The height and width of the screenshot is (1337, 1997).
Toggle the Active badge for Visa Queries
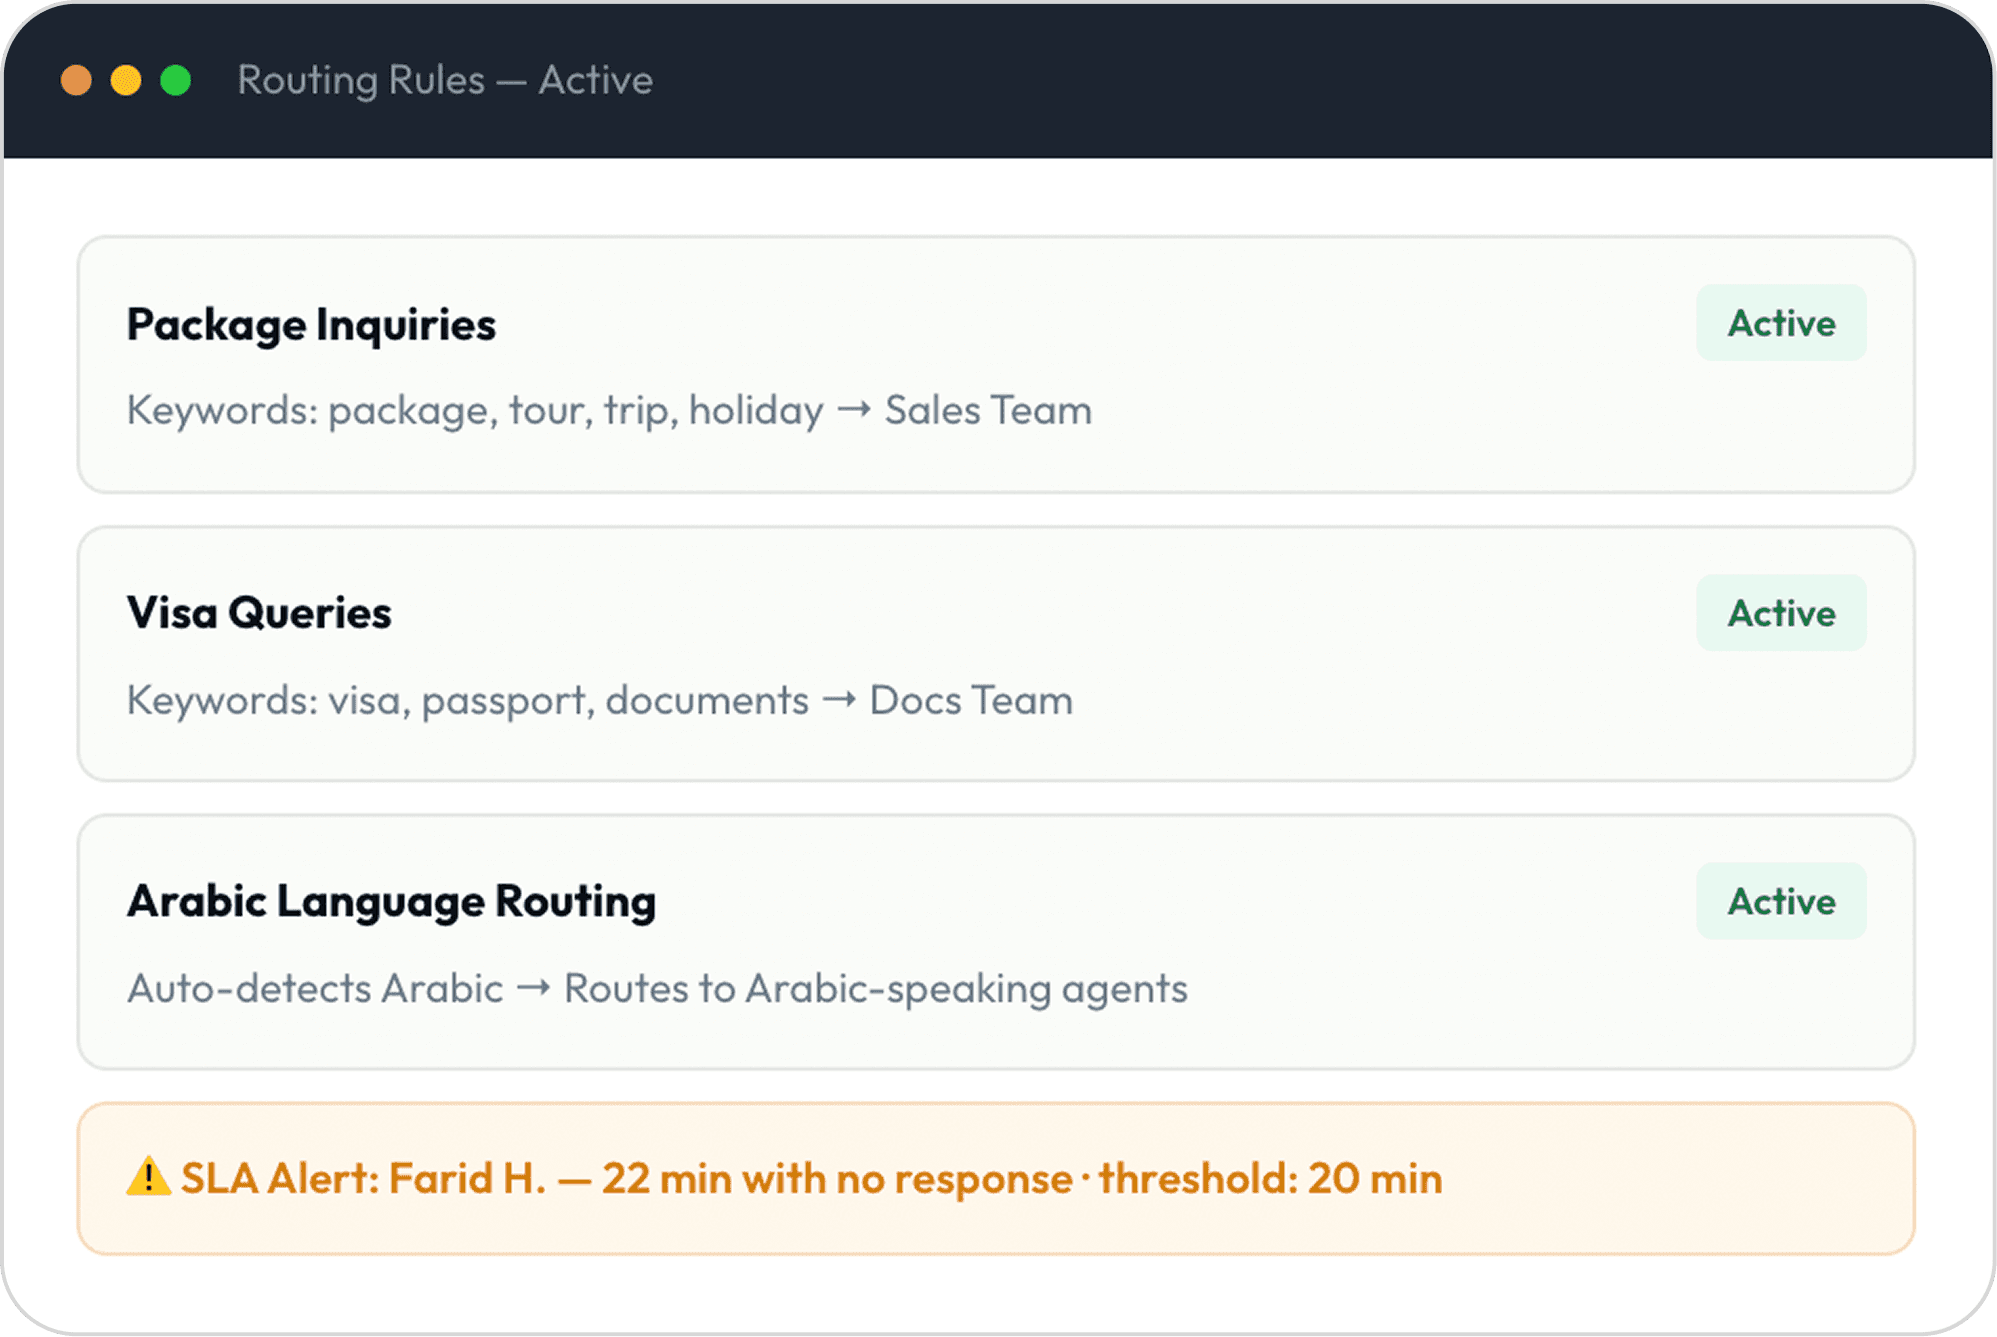(1781, 613)
